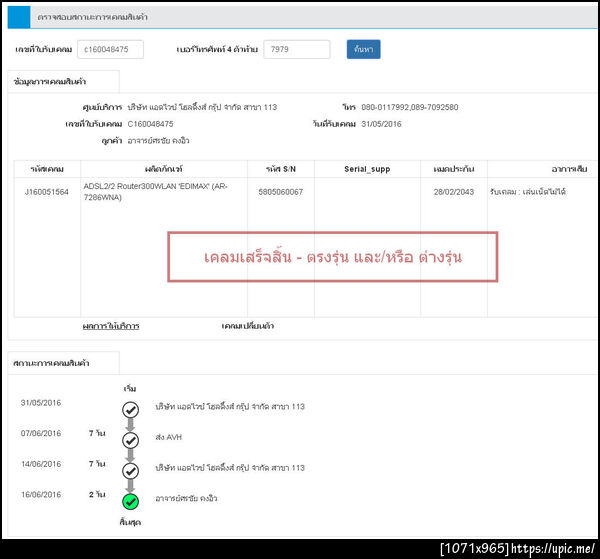Image resolution: width=600 pixels, height=559 pixels.
Task: Click the status date 16/06/2016
Action: pyautogui.click(x=41, y=494)
